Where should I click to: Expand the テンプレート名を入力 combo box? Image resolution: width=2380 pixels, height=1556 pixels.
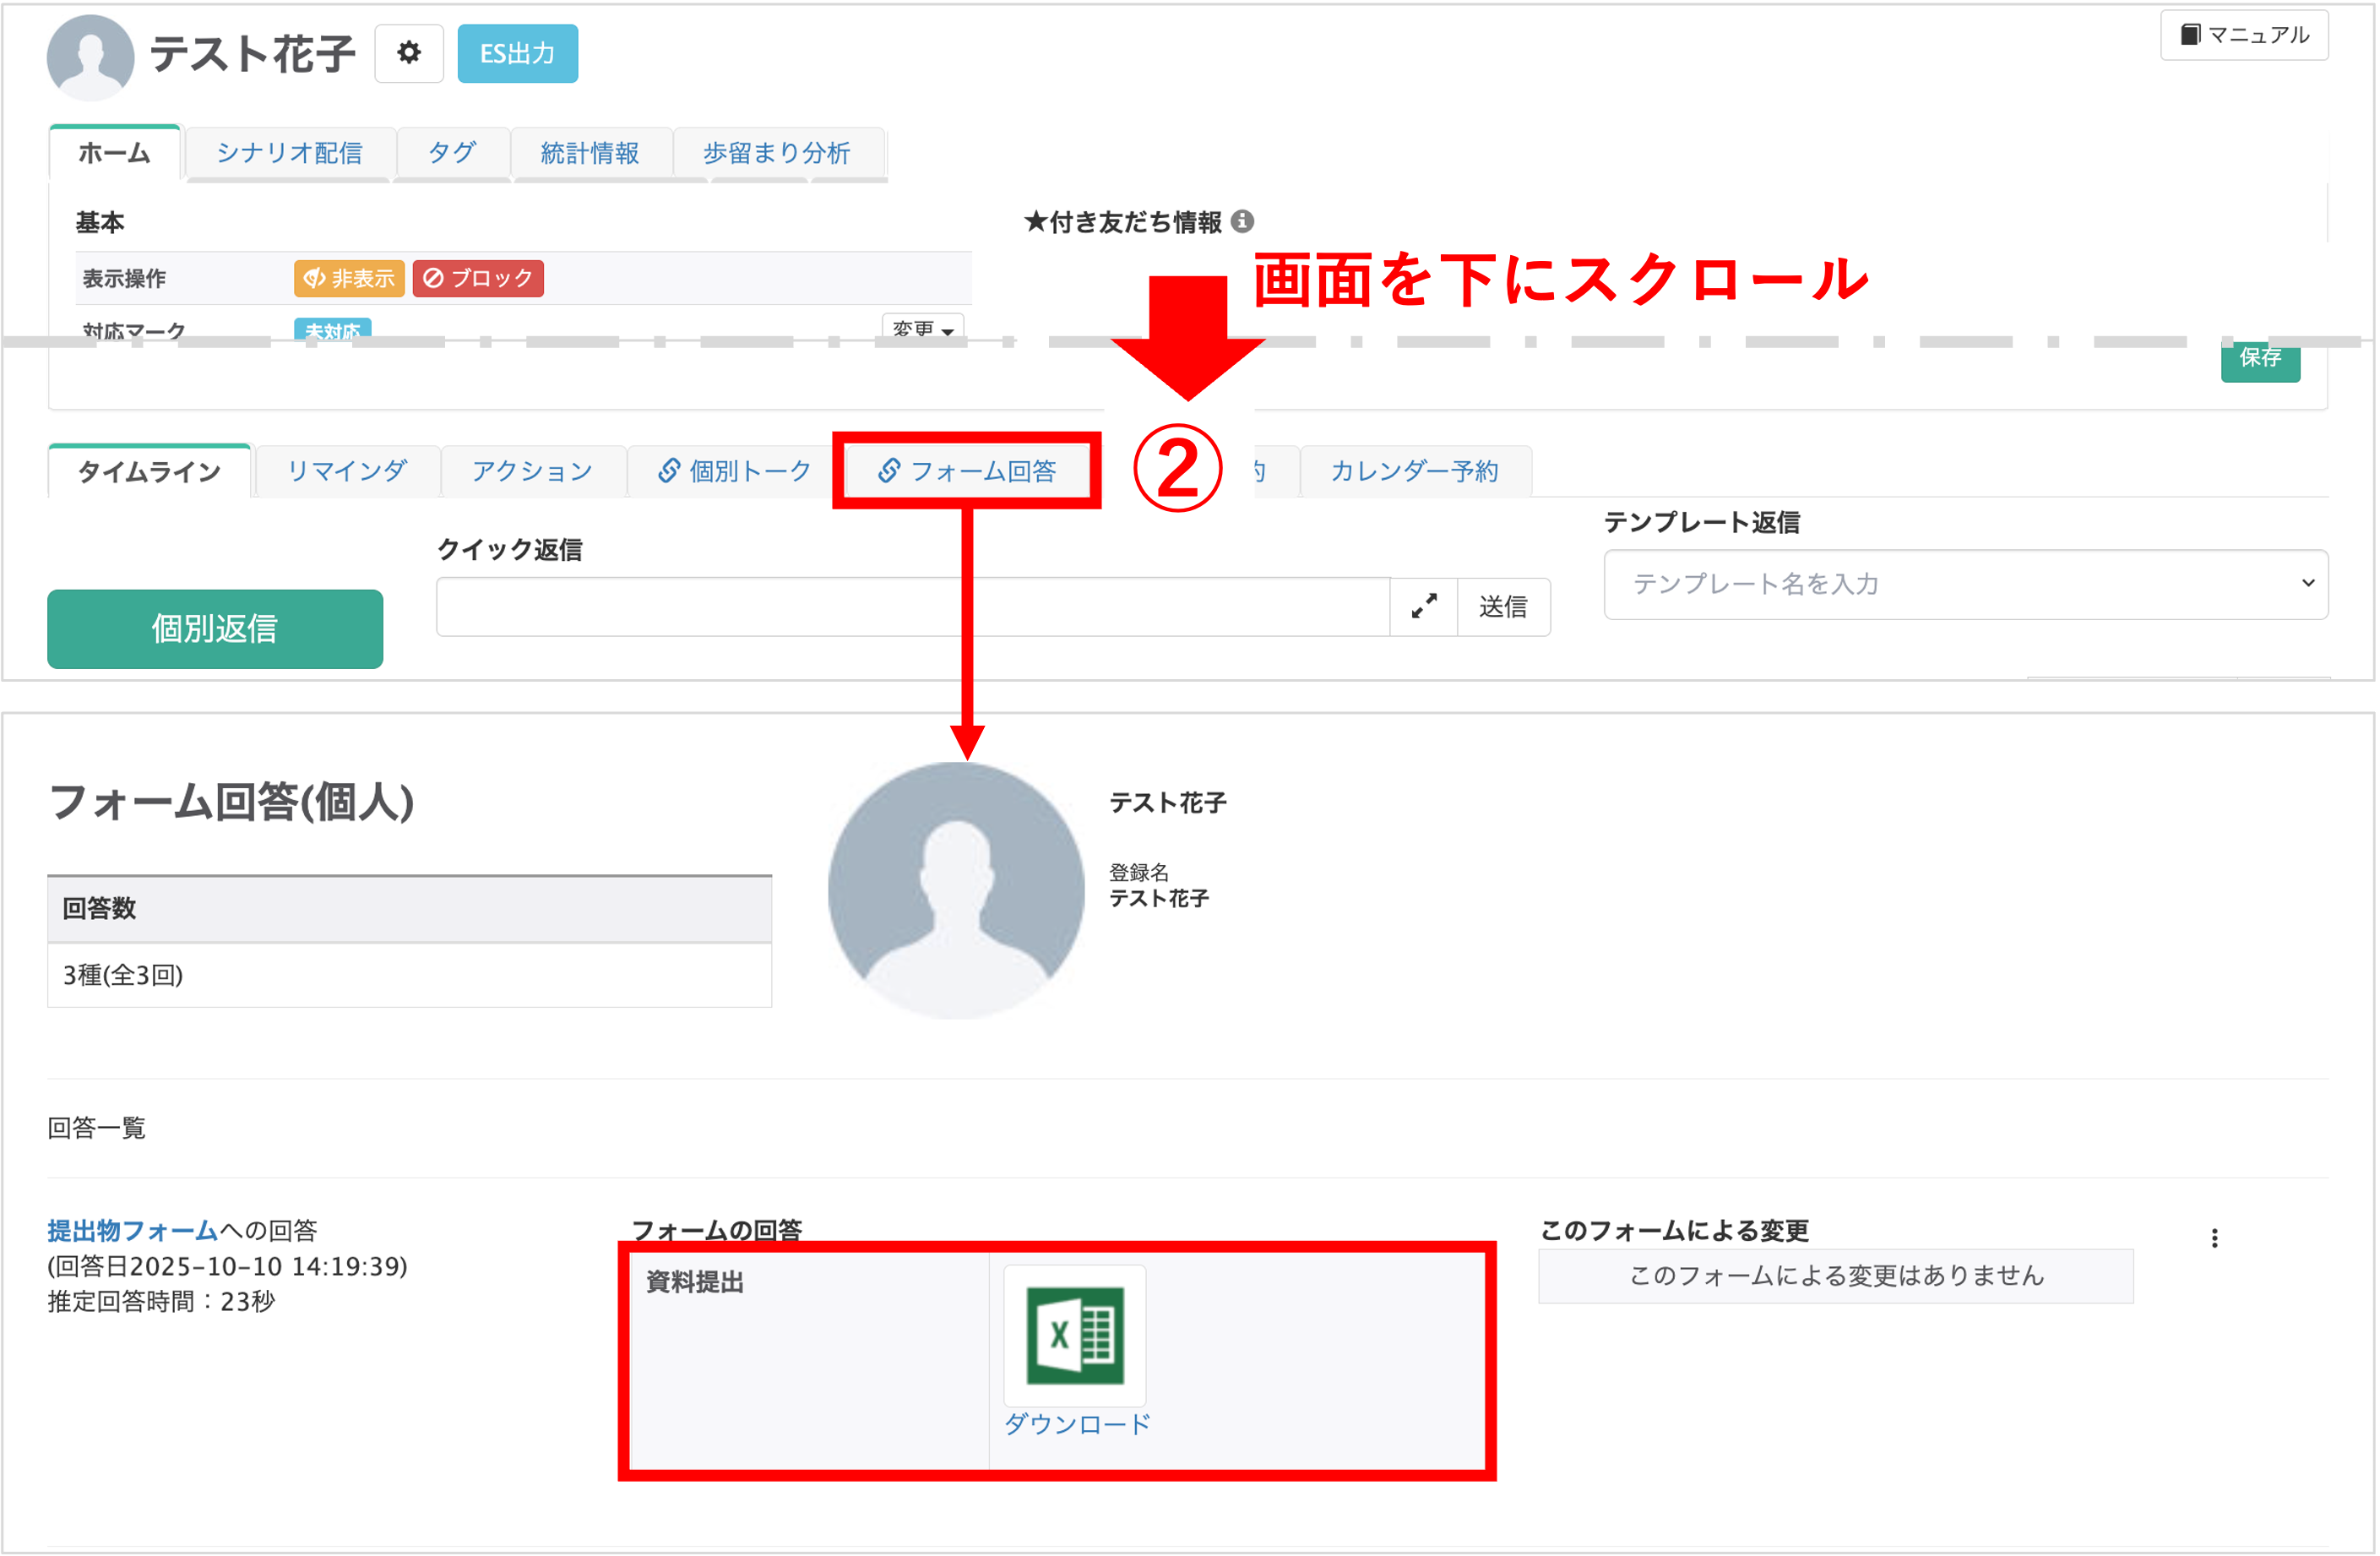(x=1965, y=584)
